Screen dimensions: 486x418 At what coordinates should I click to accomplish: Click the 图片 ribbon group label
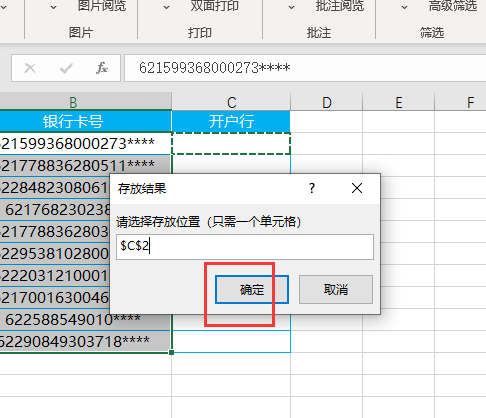(x=81, y=33)
